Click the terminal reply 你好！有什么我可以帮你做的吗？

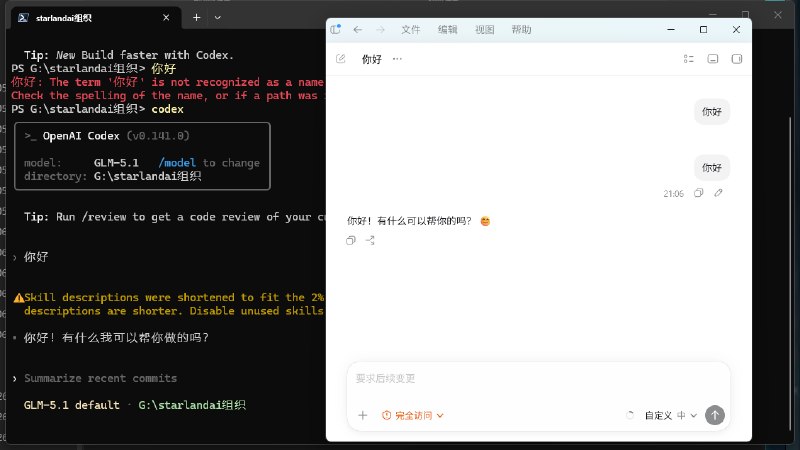(x=116, y=338)
